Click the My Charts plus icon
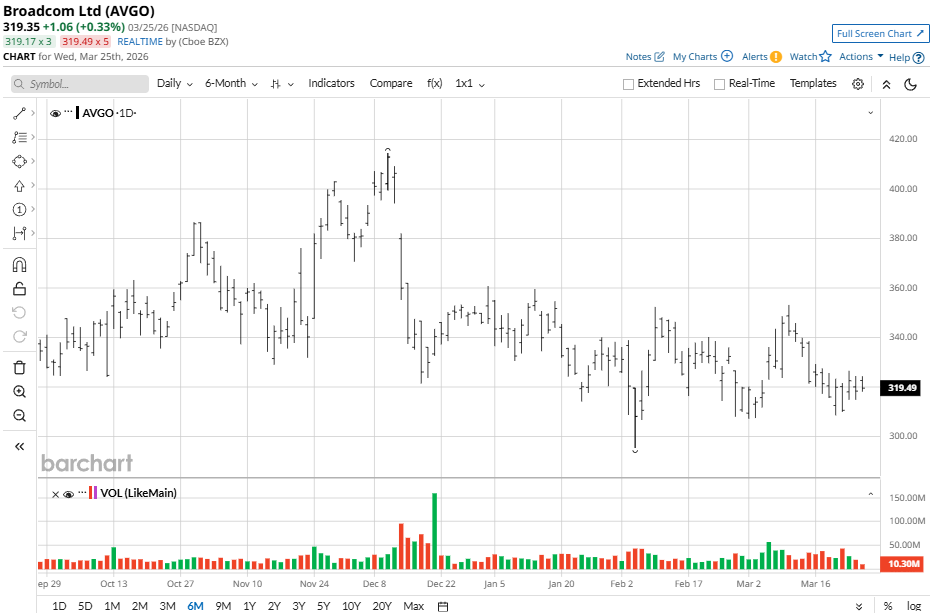 [x=726, y=56]
